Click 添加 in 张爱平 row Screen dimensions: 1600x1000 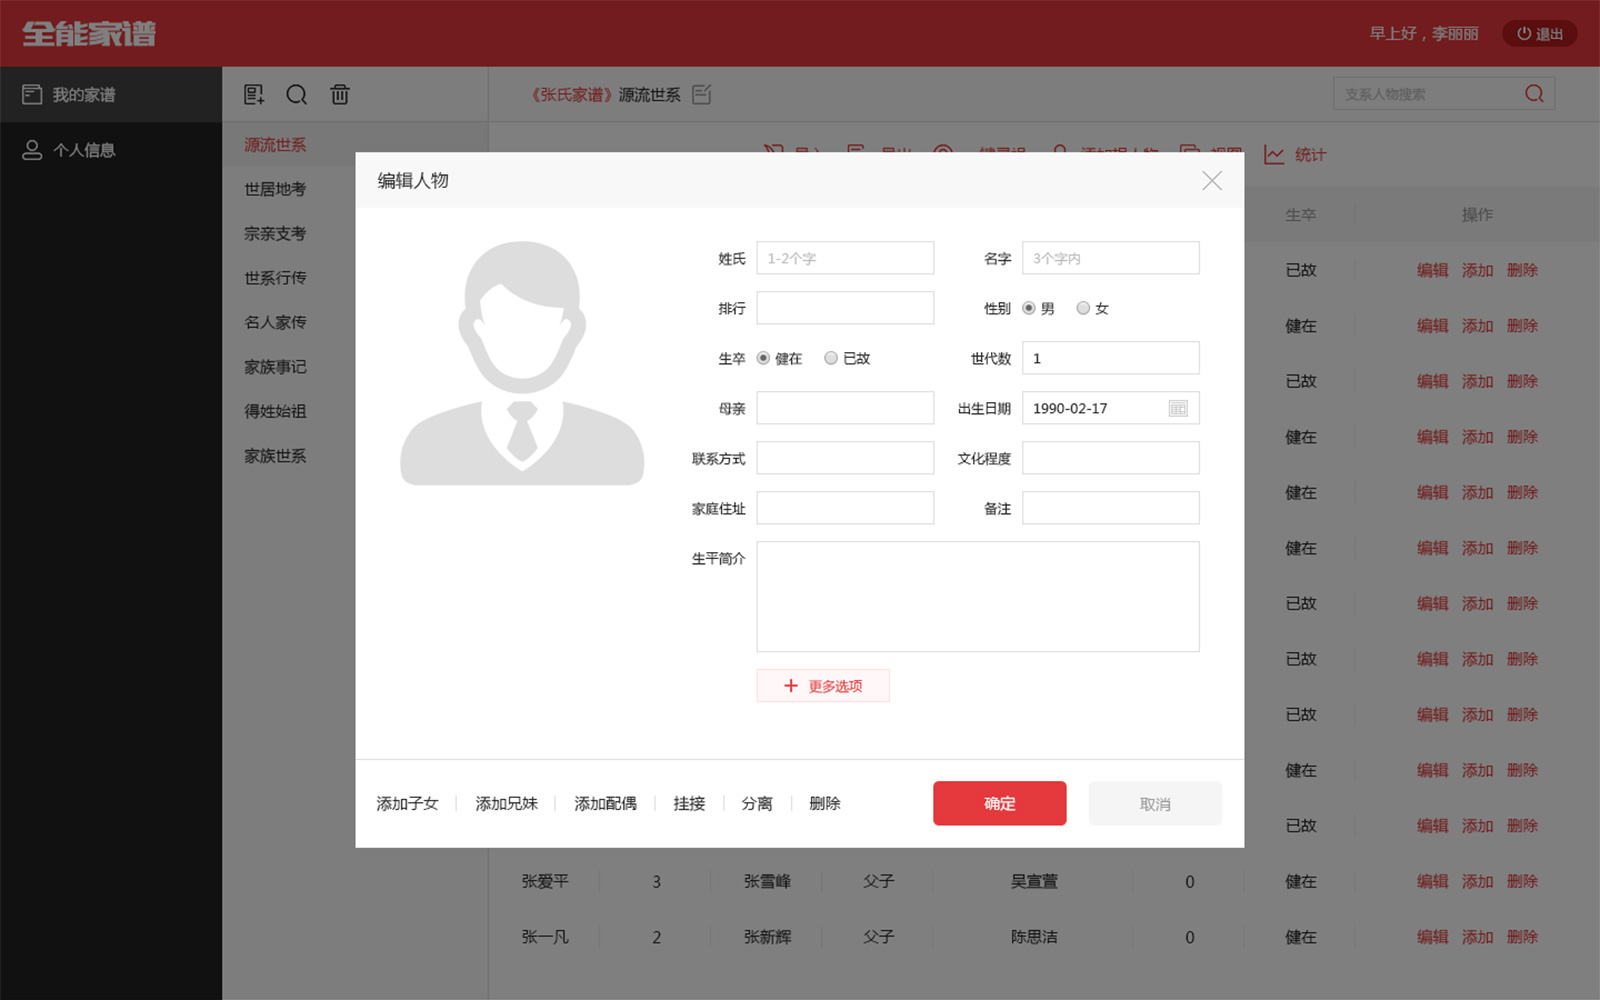tap(1478, 881)
